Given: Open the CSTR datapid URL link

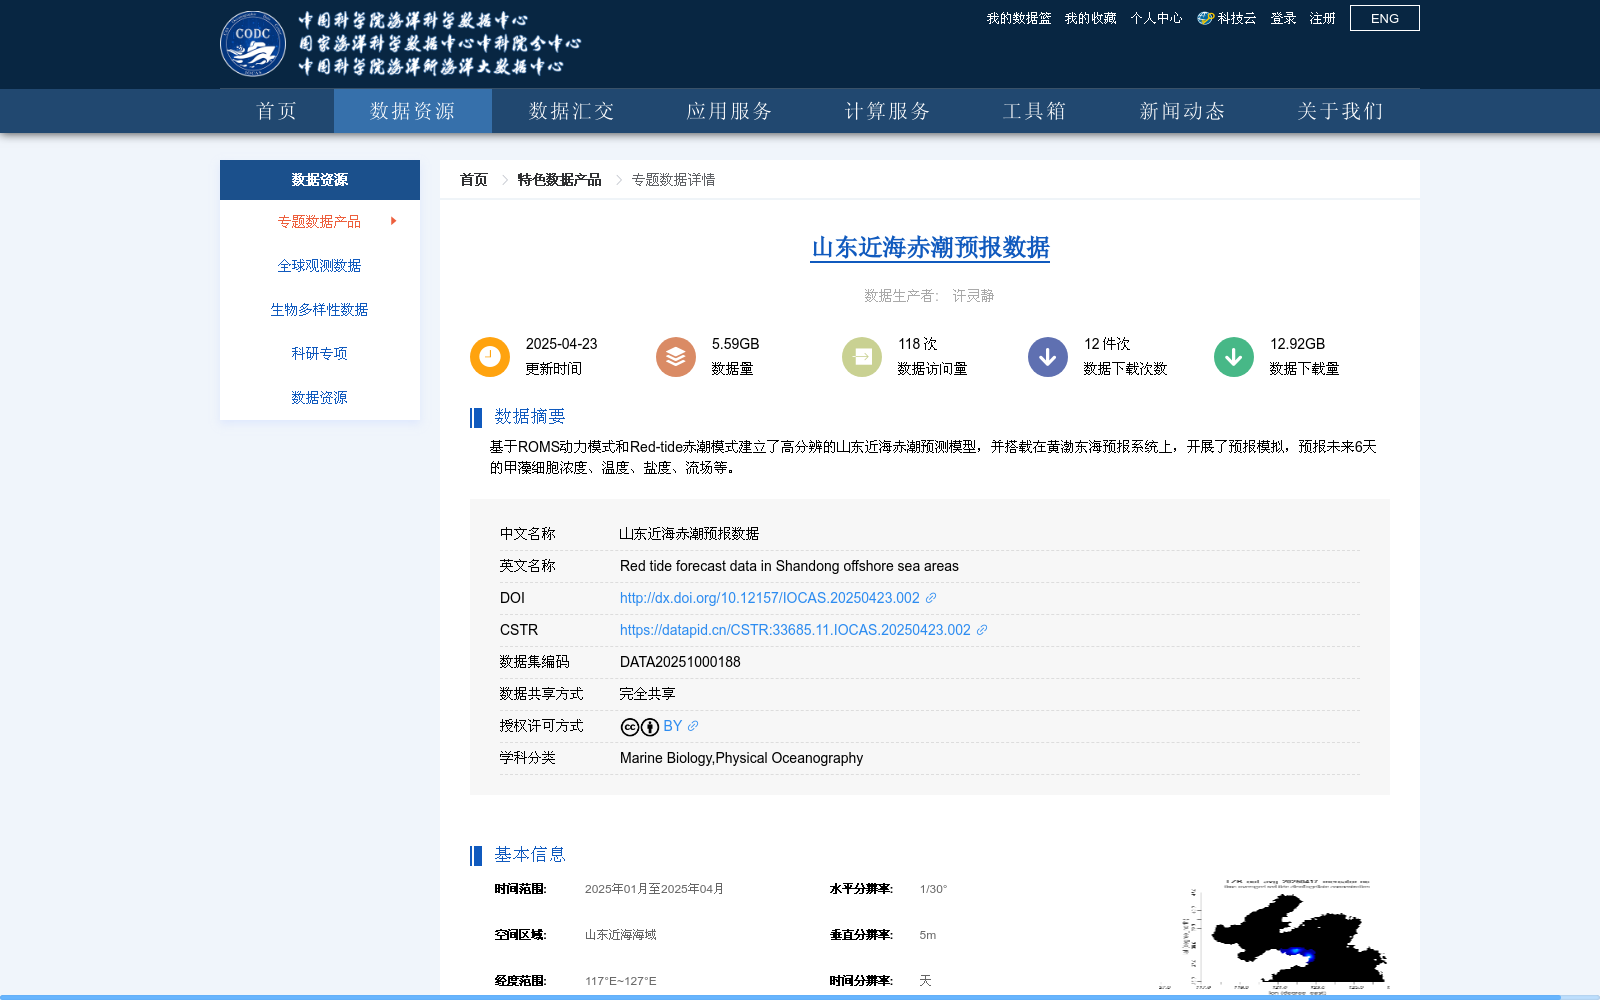Looking at the screenshot, I should coord(795,630).
